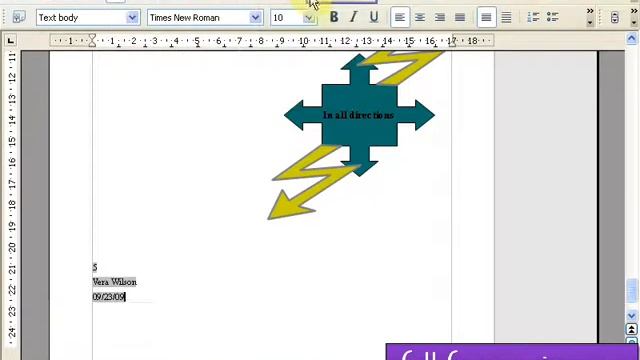Open formatting toolbar options small arrow

point(590,23)
